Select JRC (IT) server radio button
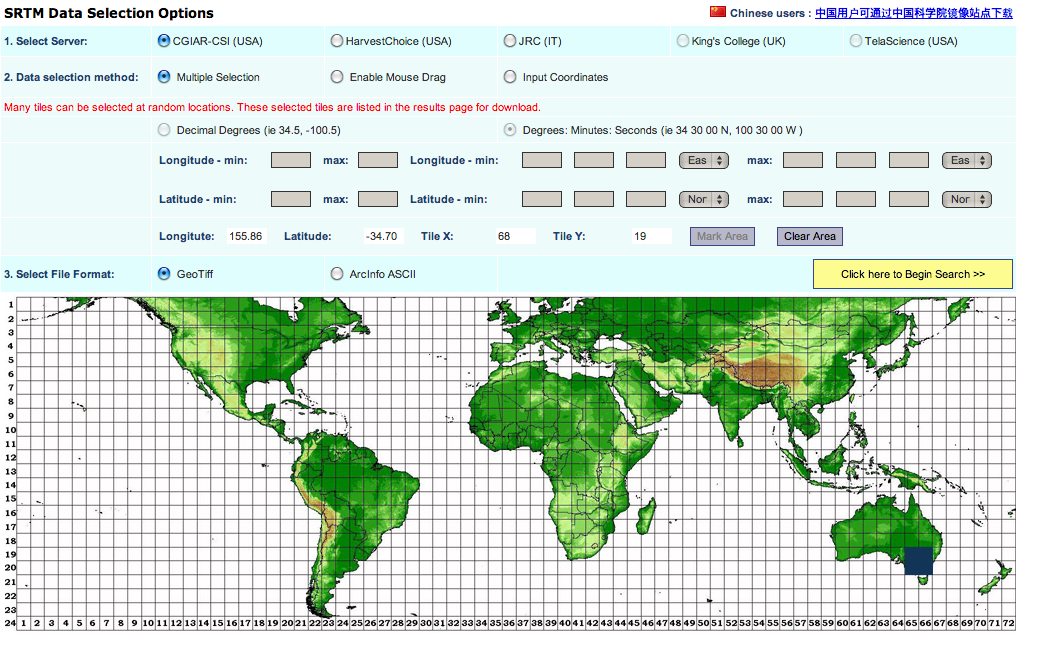 510,41
